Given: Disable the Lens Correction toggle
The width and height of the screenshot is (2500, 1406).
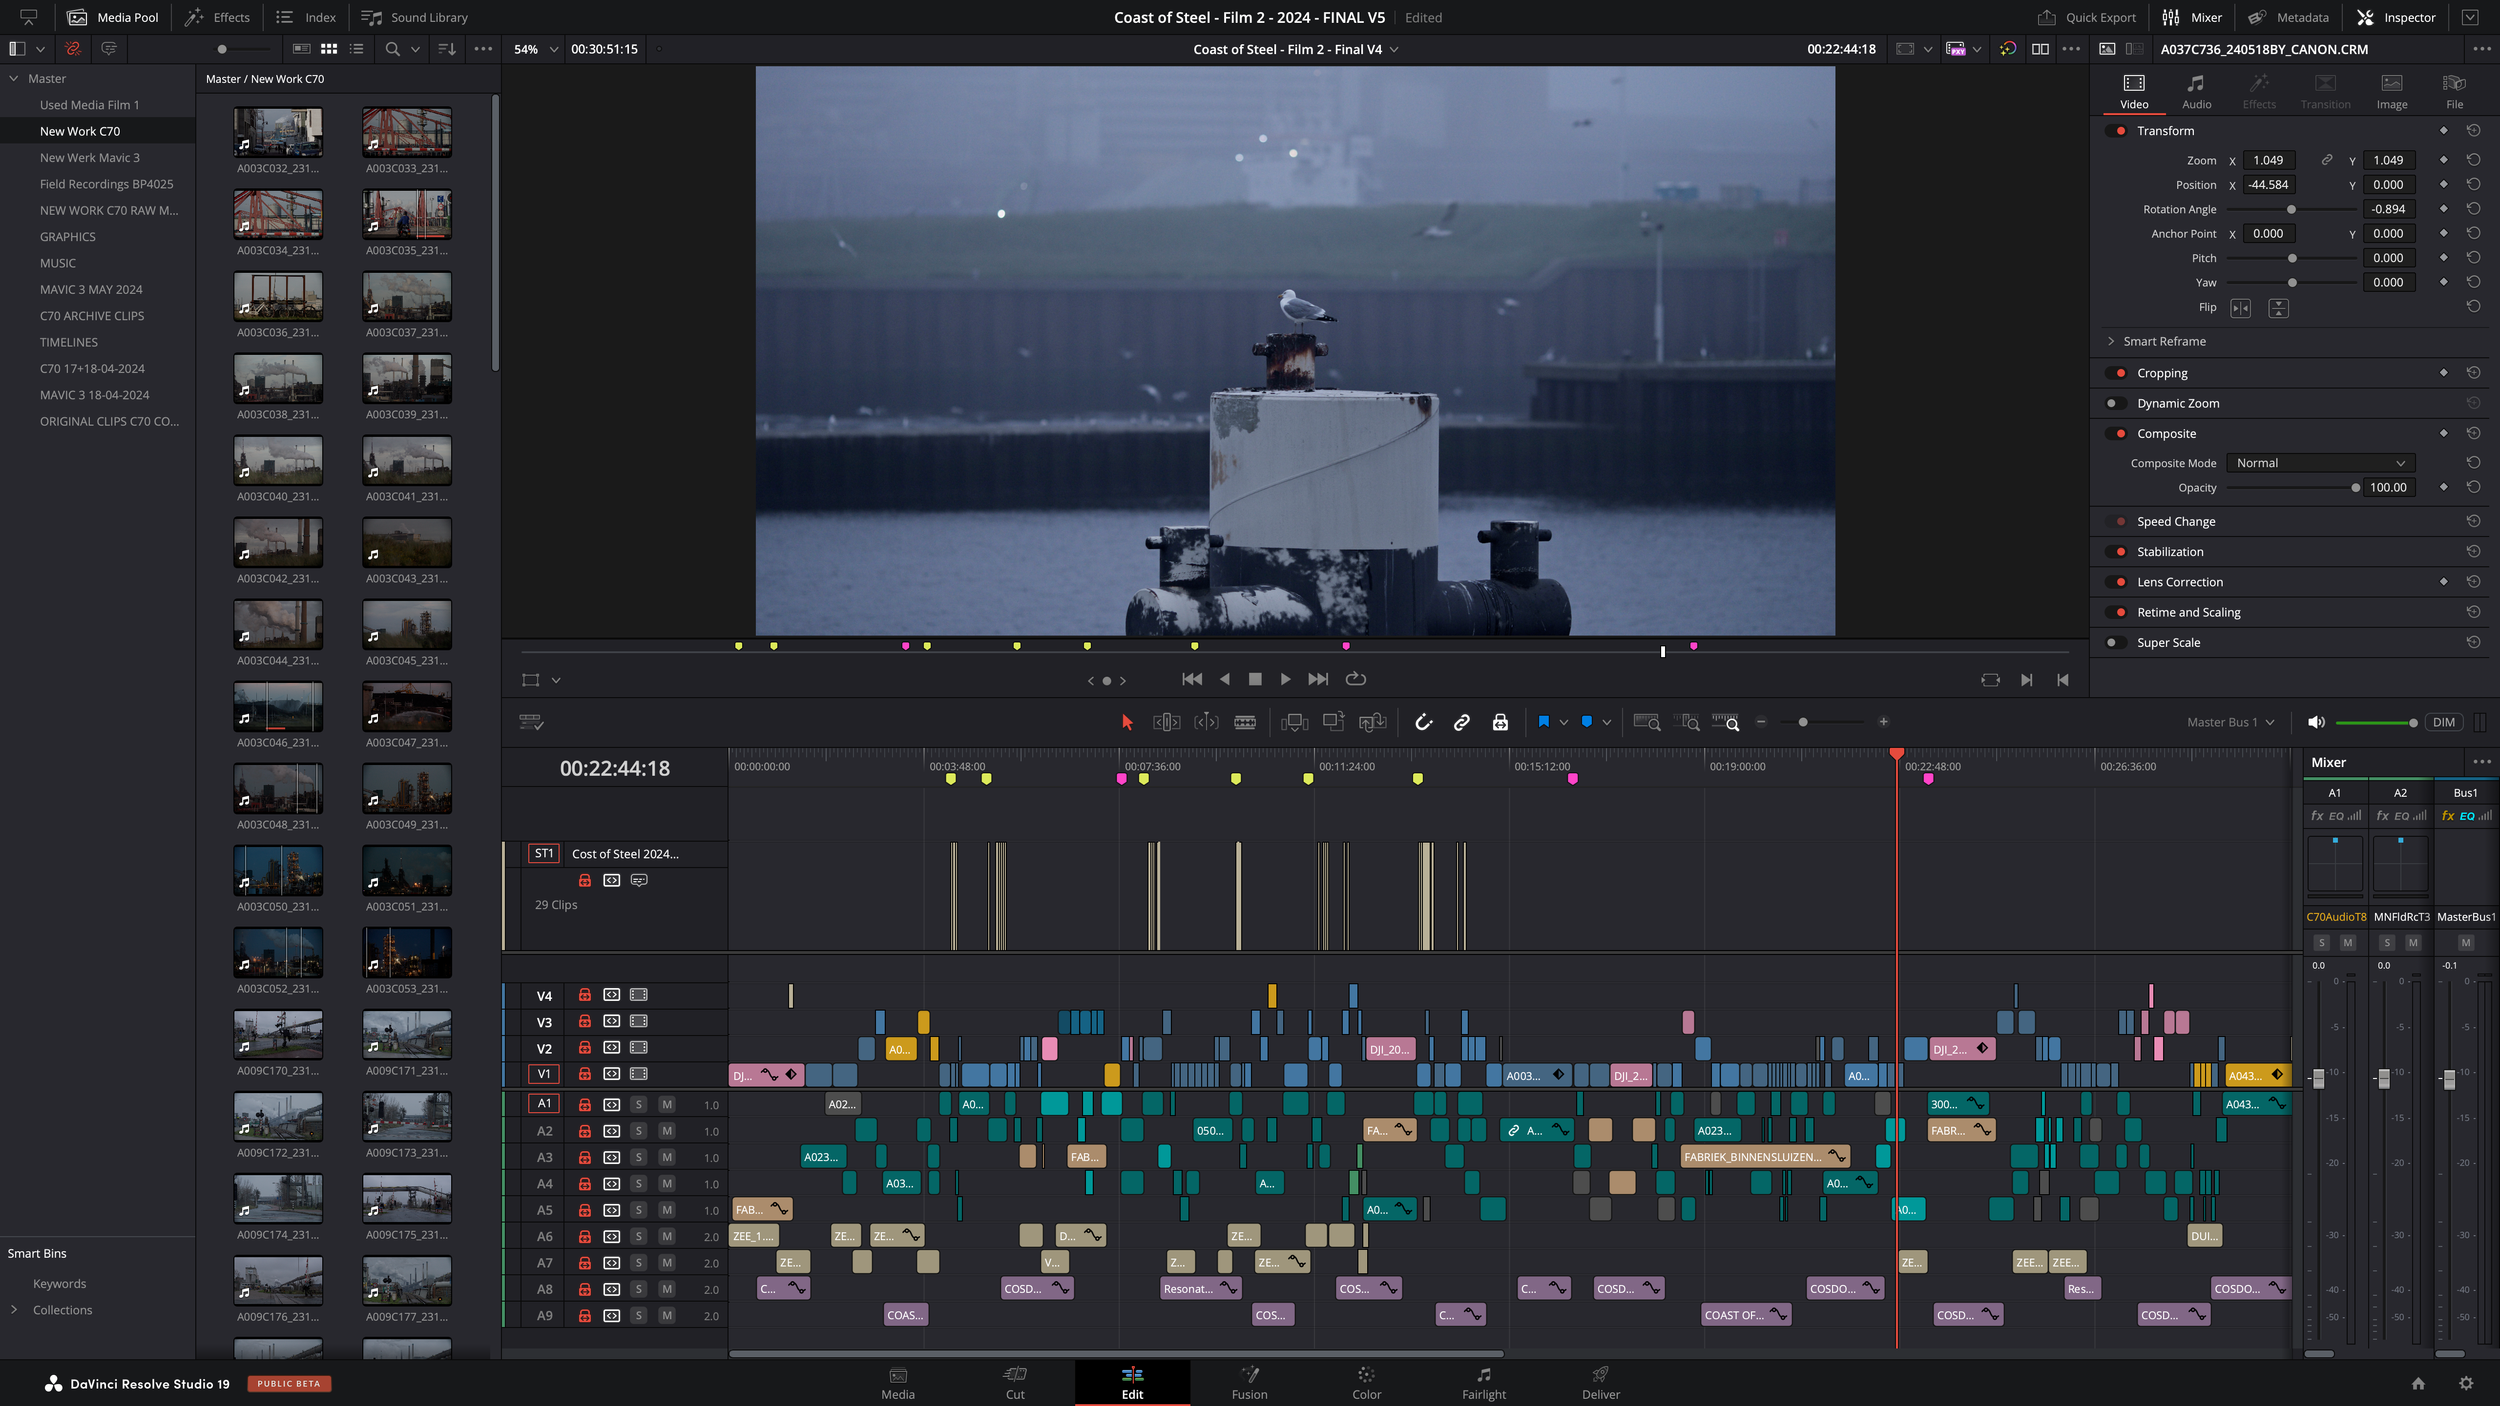Looking at the screenshot, I should point(2117,582).
